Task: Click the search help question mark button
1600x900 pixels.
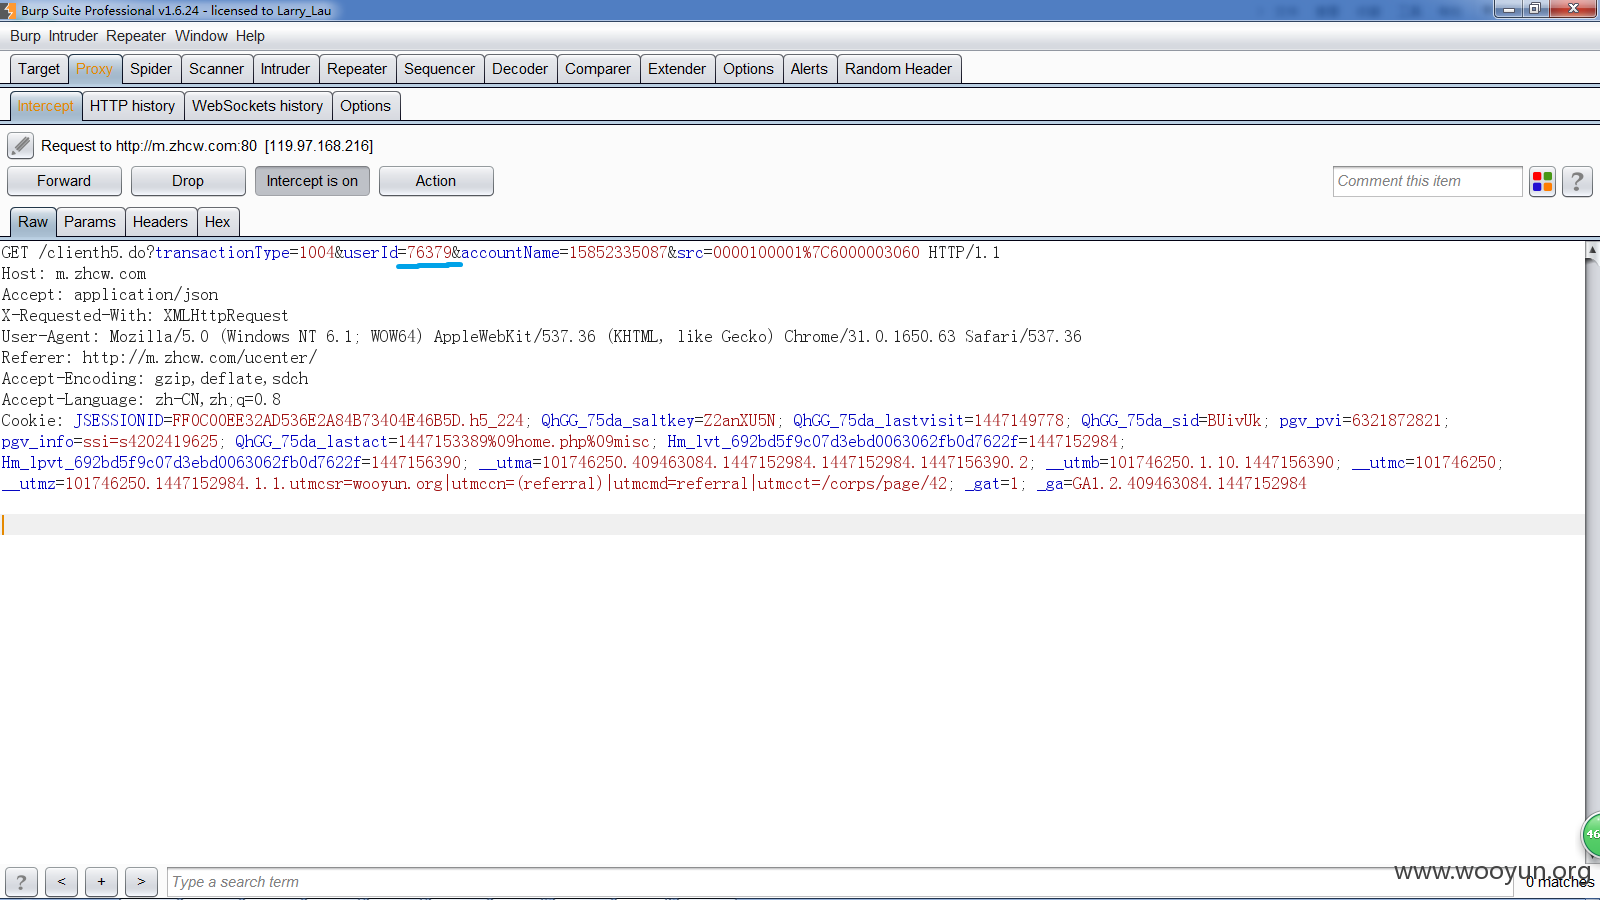Action: 21,882
